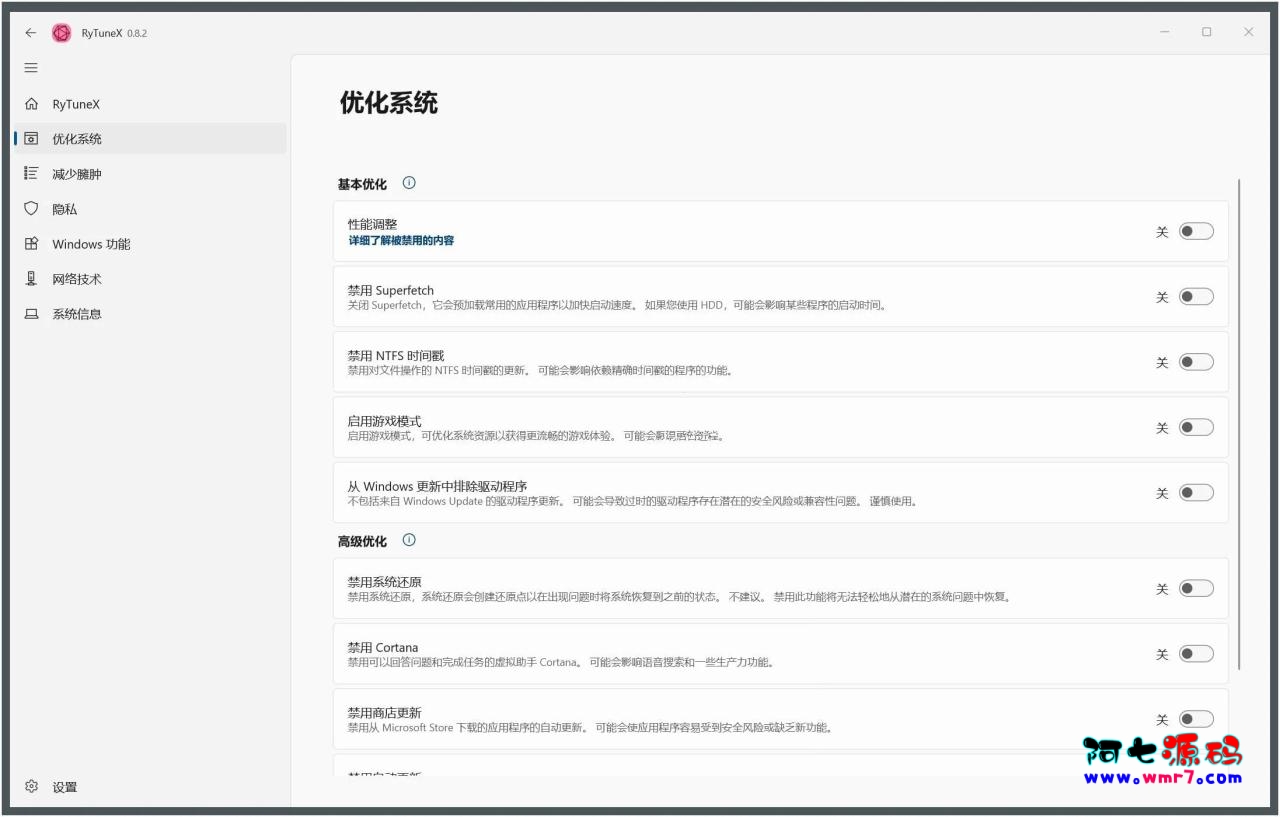
Task: Click the 网络技术 icon
Action: (x=31, y=279)
